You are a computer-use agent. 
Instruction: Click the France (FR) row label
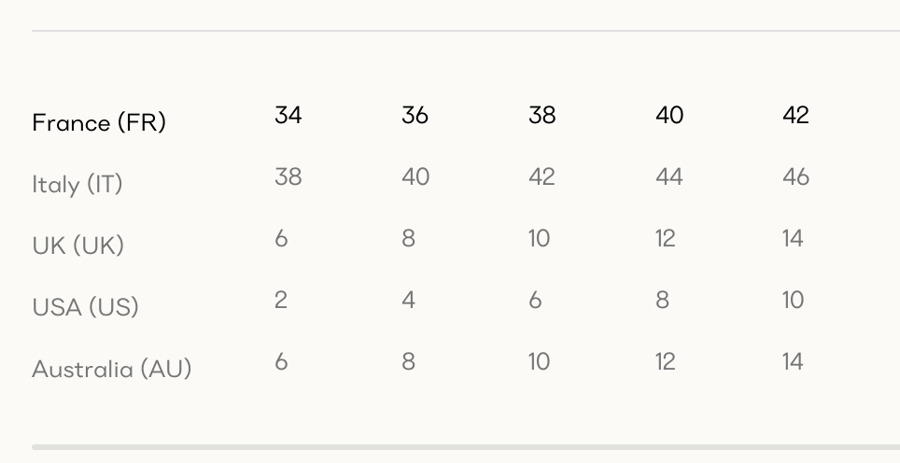tap(99, 123)
